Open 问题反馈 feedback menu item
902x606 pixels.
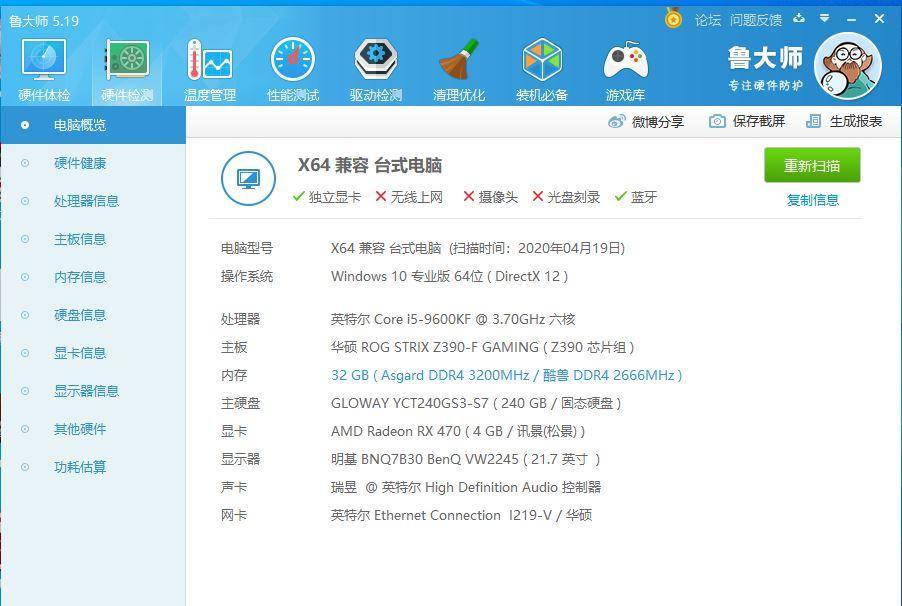point(758,18)
